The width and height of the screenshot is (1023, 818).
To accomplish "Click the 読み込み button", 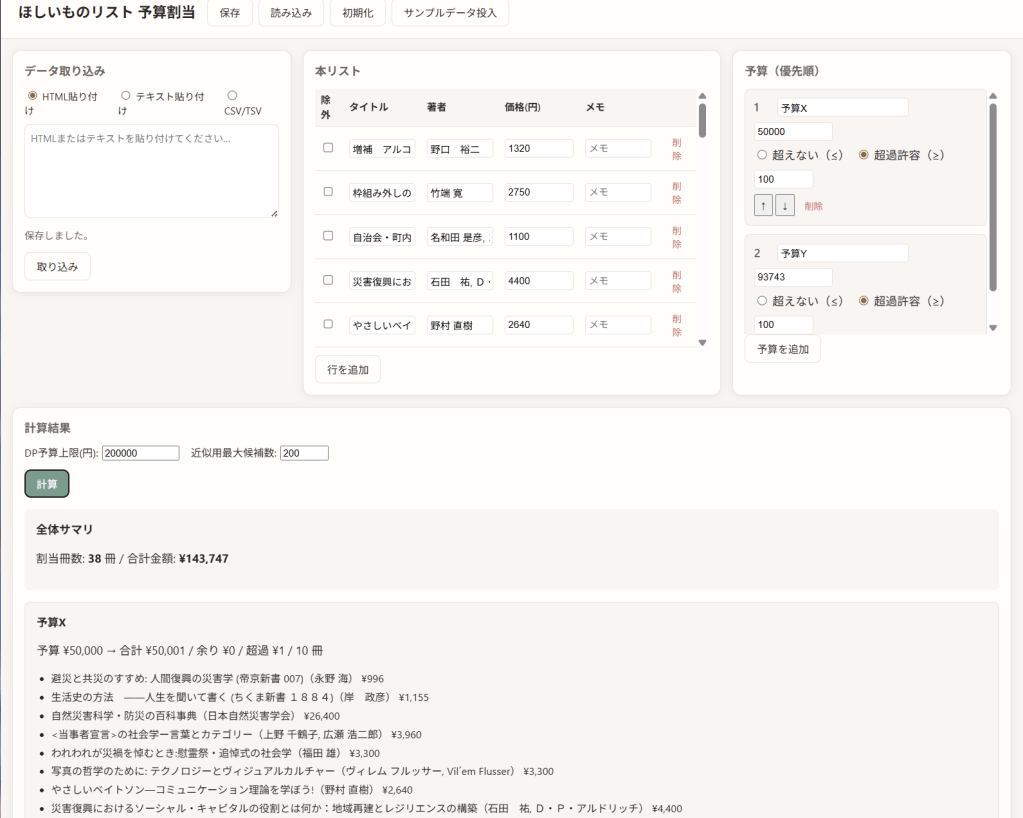I will (291, 14).
